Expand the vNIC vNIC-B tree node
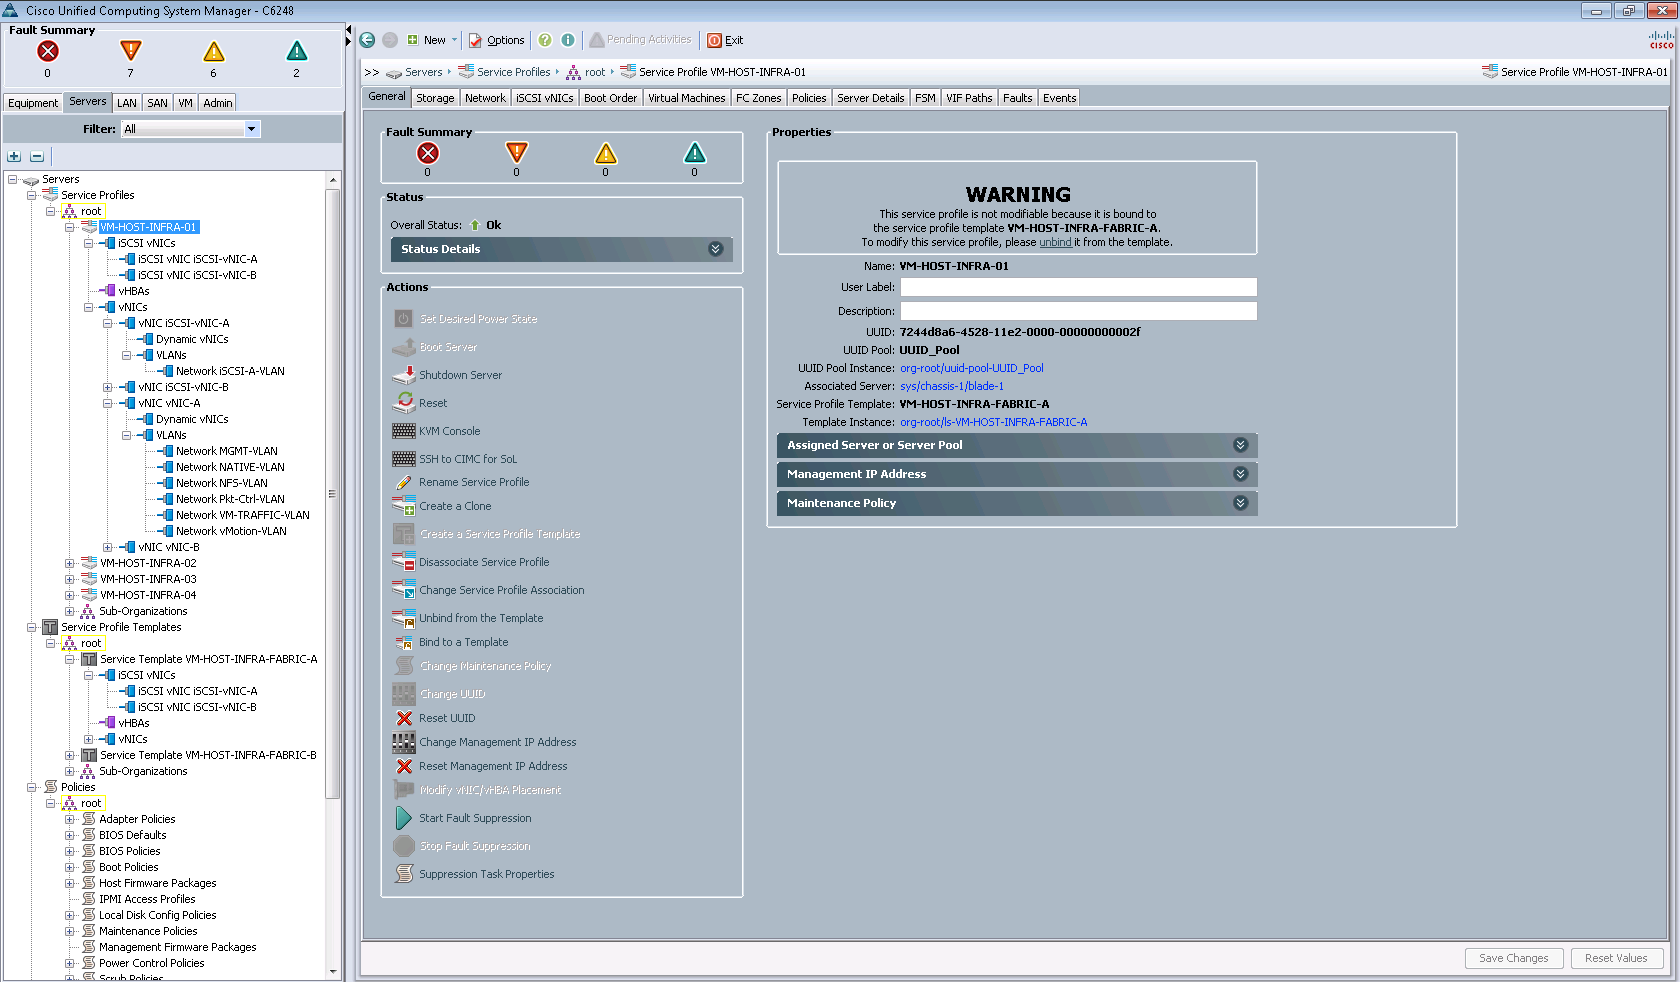Viewport: 1680px width, 982px height. pos(108,547)
